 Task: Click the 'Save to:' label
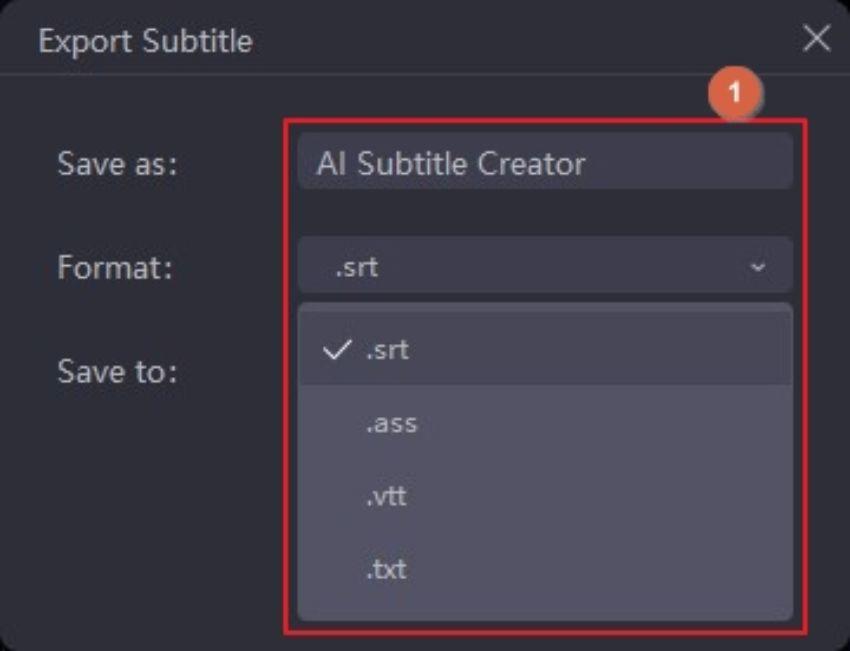click(x=117, y=371)
